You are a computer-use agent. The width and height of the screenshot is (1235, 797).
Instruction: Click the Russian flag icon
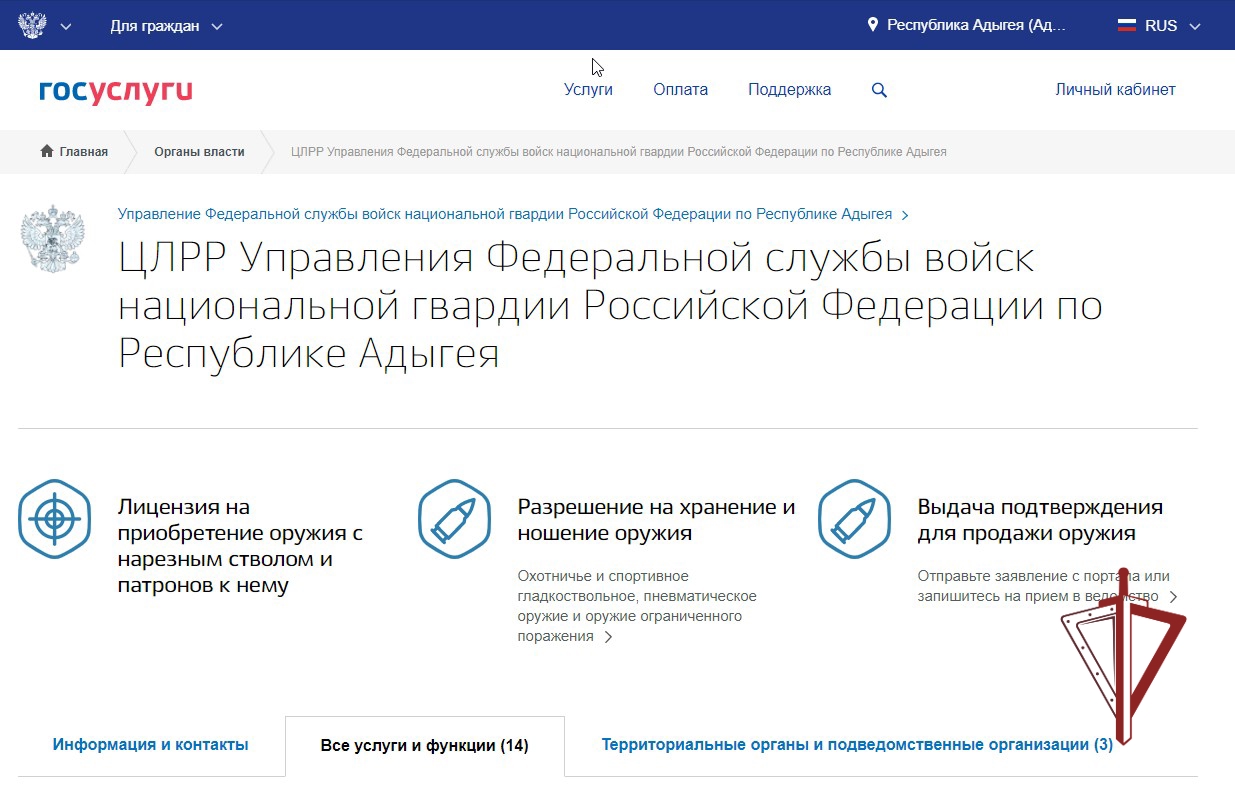coord(1127,26)
